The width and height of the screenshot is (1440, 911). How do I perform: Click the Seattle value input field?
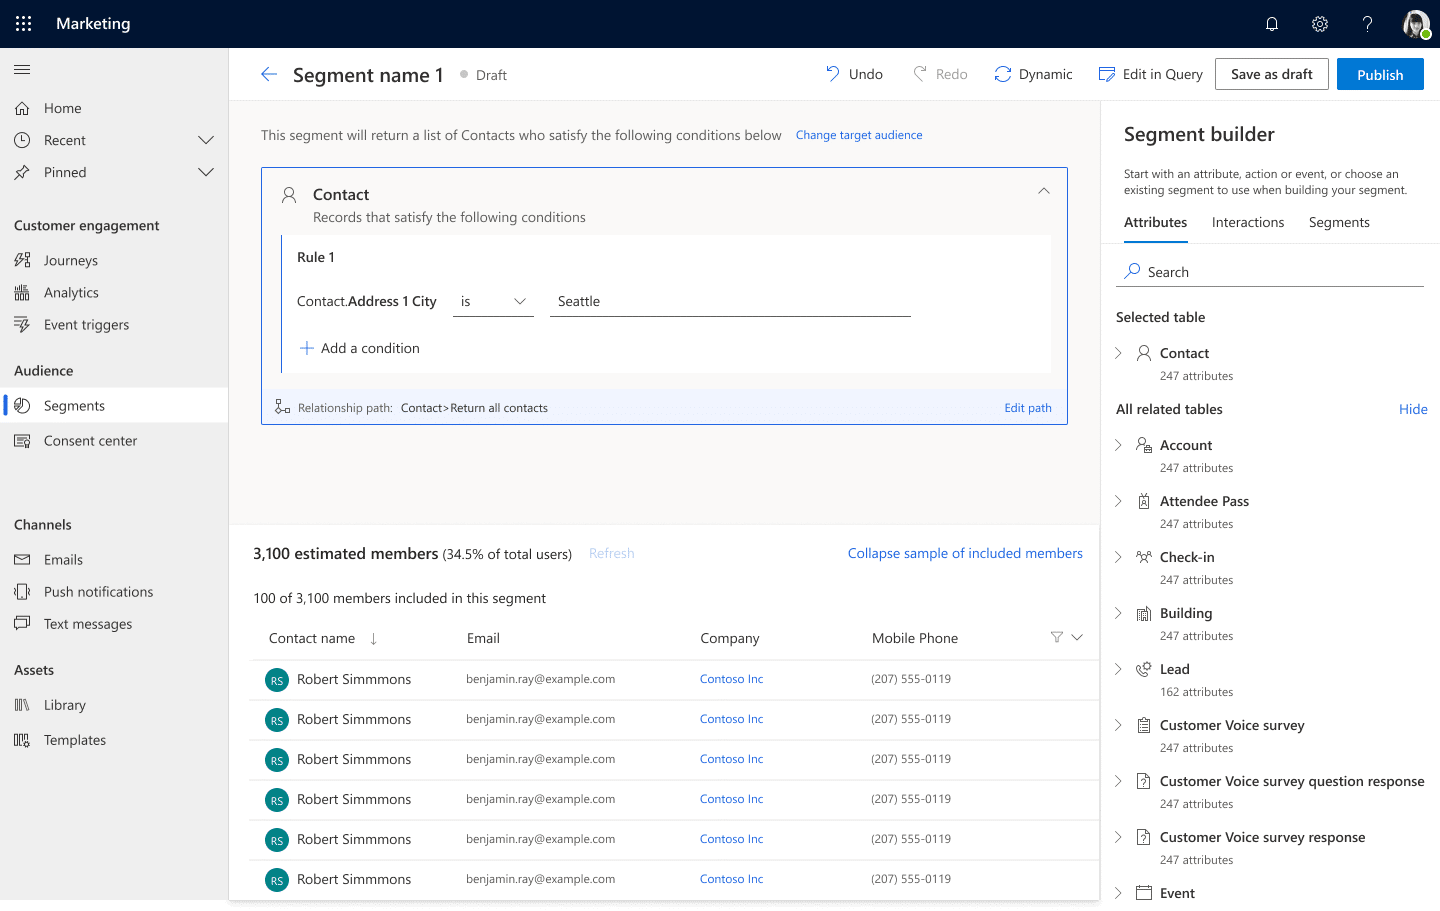coord(730,302)
